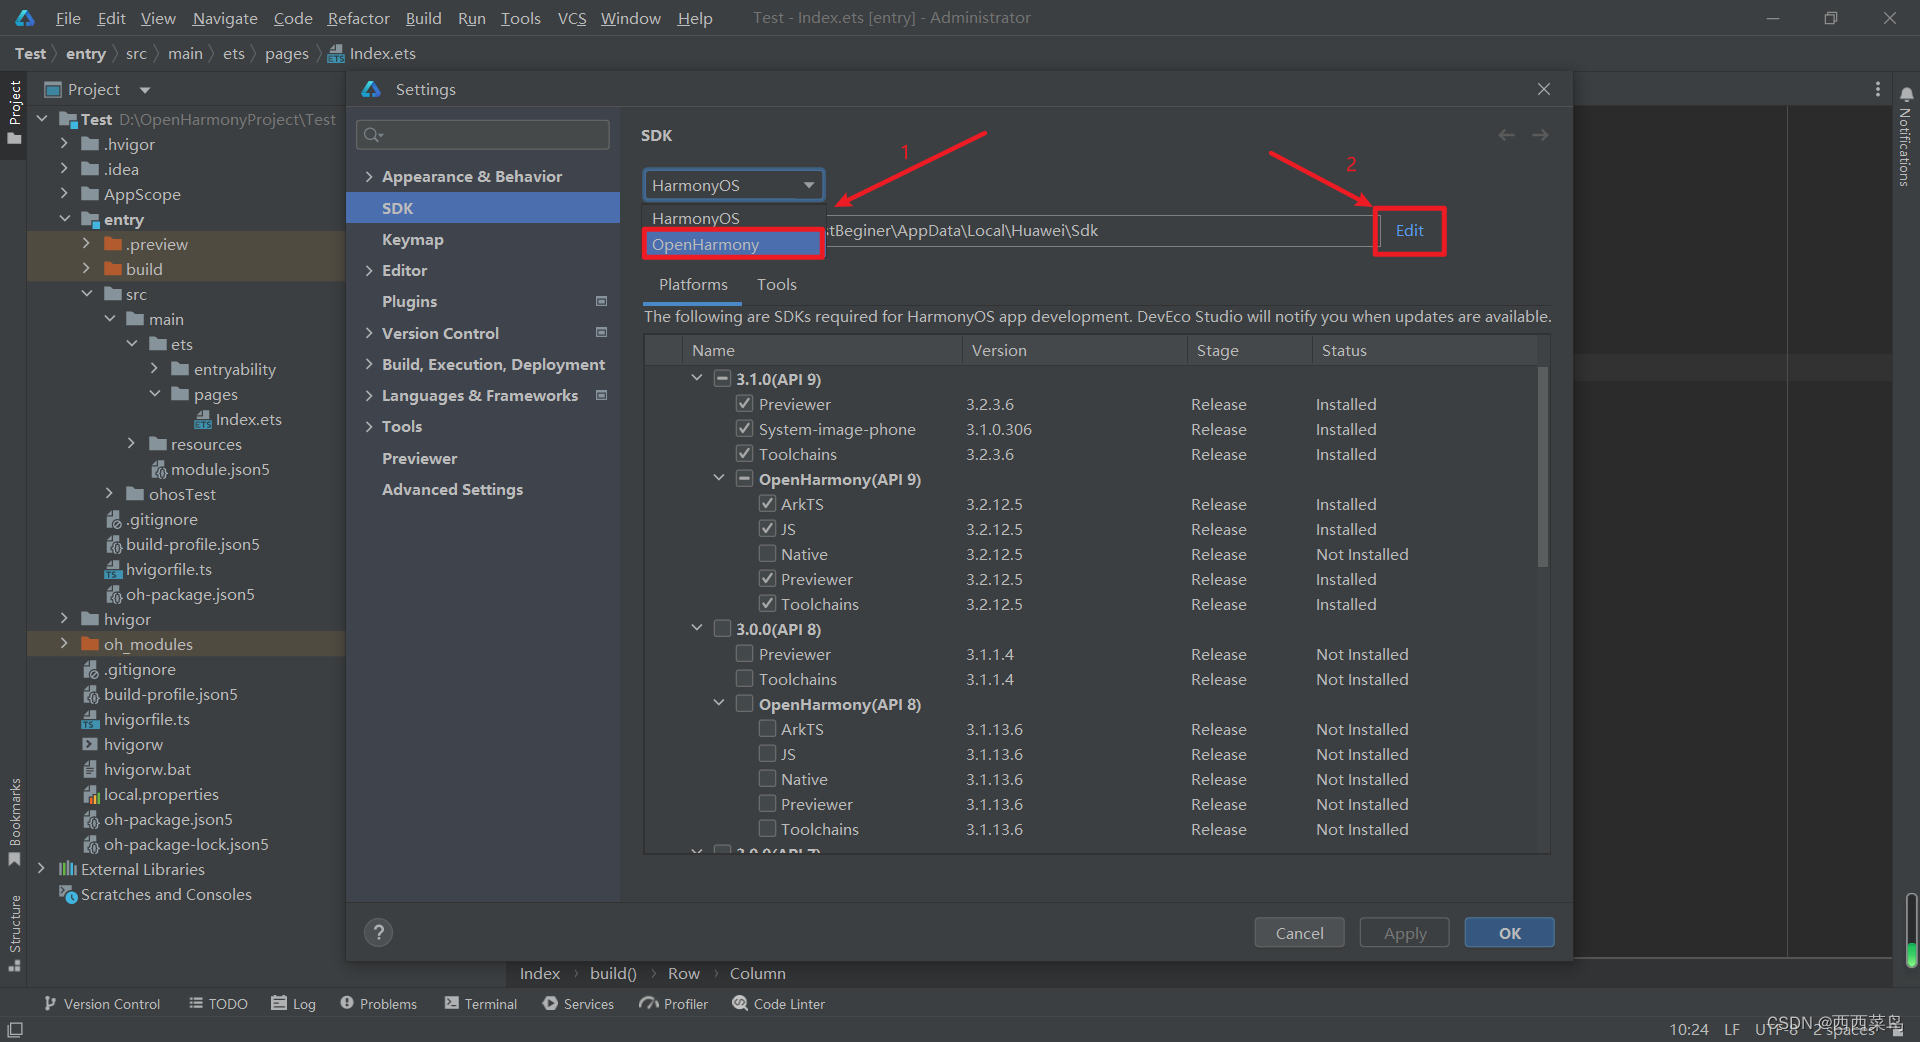Uncheck the System-image-phone checkbox
This screenshot has height=1042, width=1920.
(x=744, y=429)
